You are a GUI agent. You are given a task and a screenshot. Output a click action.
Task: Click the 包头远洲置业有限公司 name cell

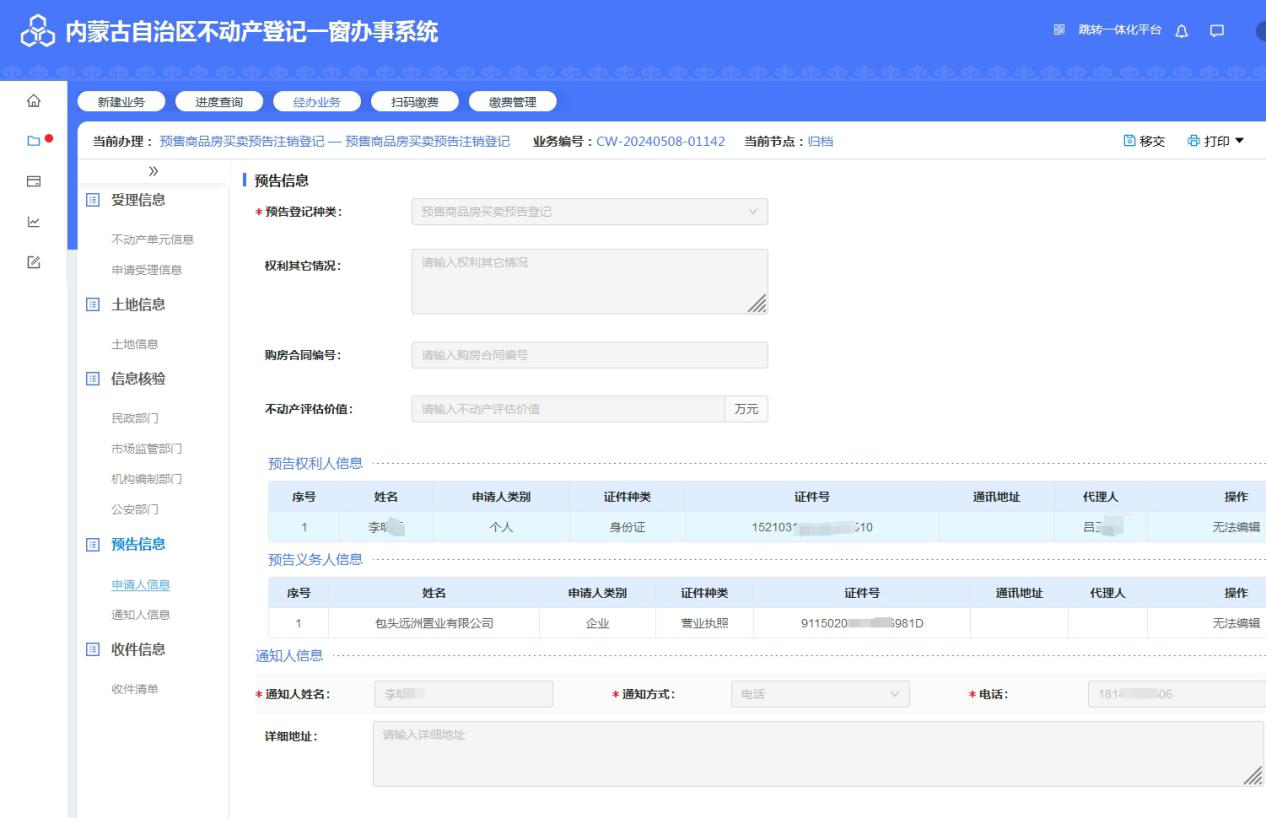434,623
